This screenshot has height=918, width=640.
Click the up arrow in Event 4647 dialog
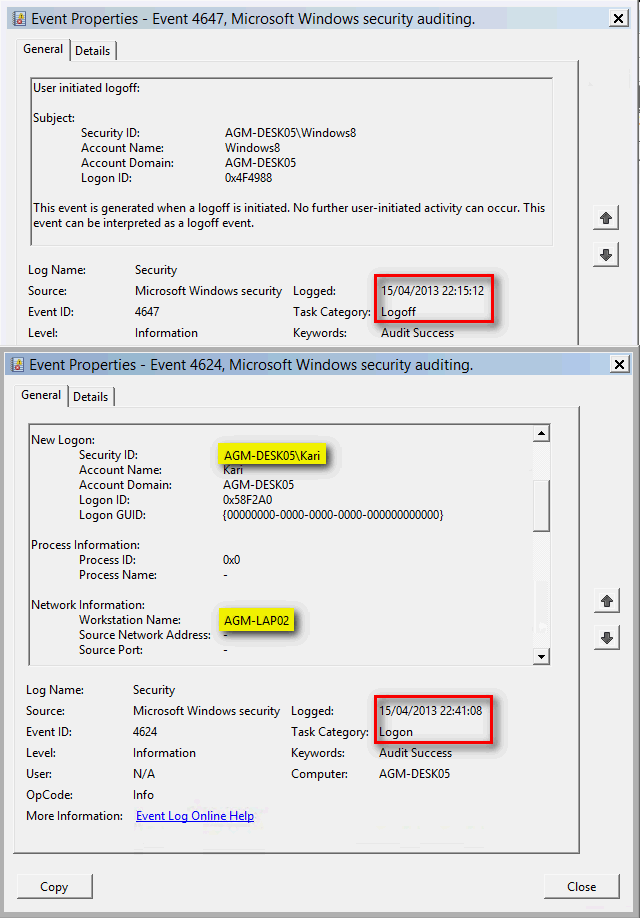tap(605, 217)
